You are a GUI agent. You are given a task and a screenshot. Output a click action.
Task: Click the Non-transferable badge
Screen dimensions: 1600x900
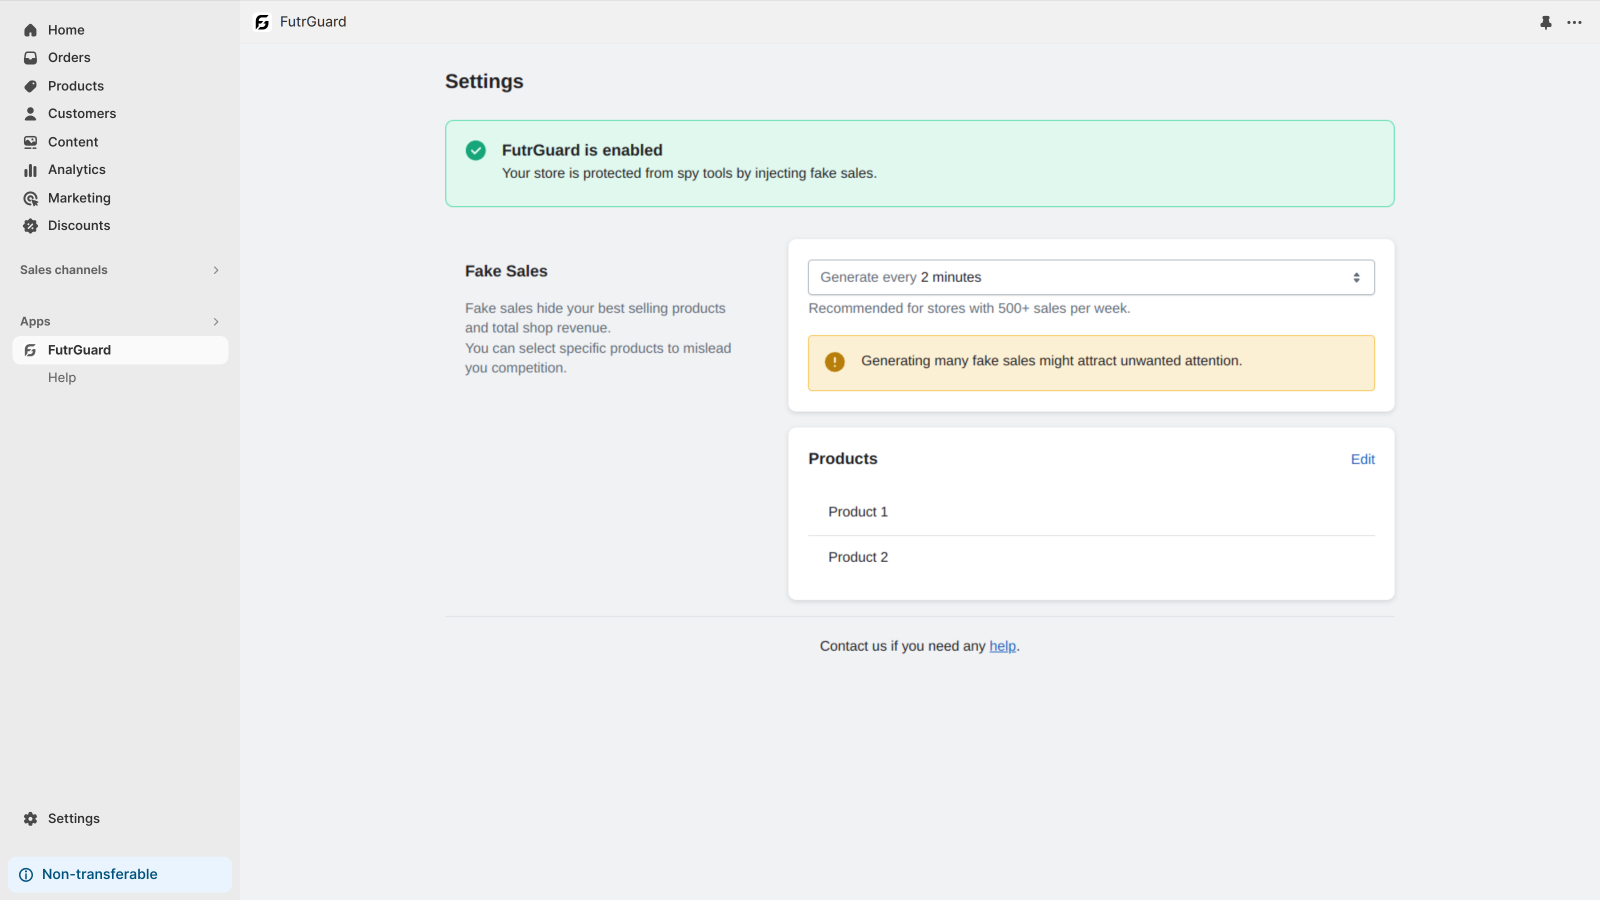click(120, 875)
